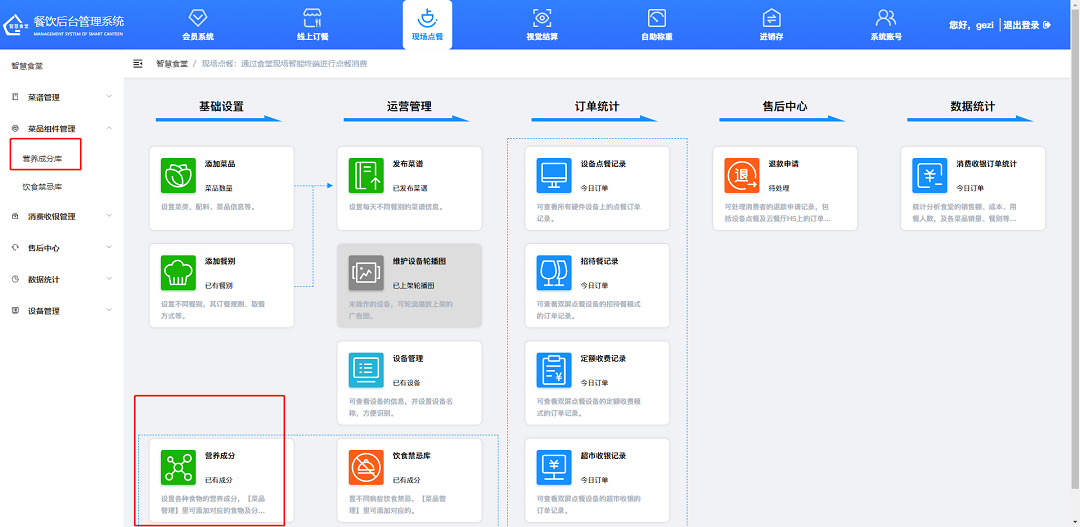Select the 营养成分 molecule icon
The height and width of the screenshot is (527, 1080).
(178, 467)
